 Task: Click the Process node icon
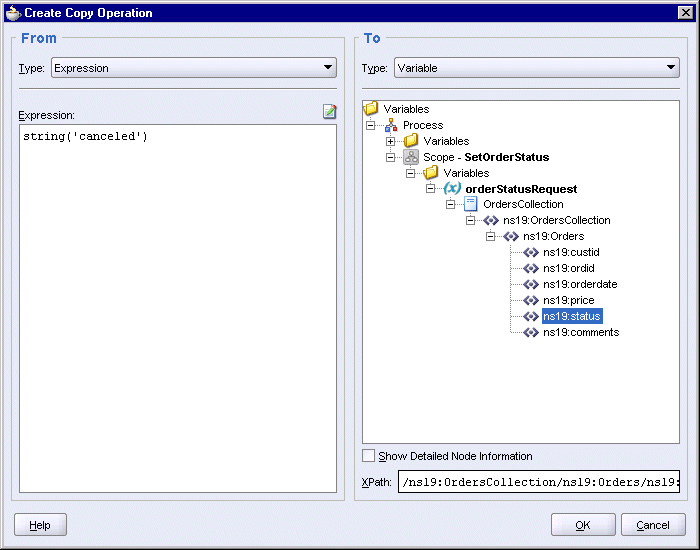tap(391, 125)
